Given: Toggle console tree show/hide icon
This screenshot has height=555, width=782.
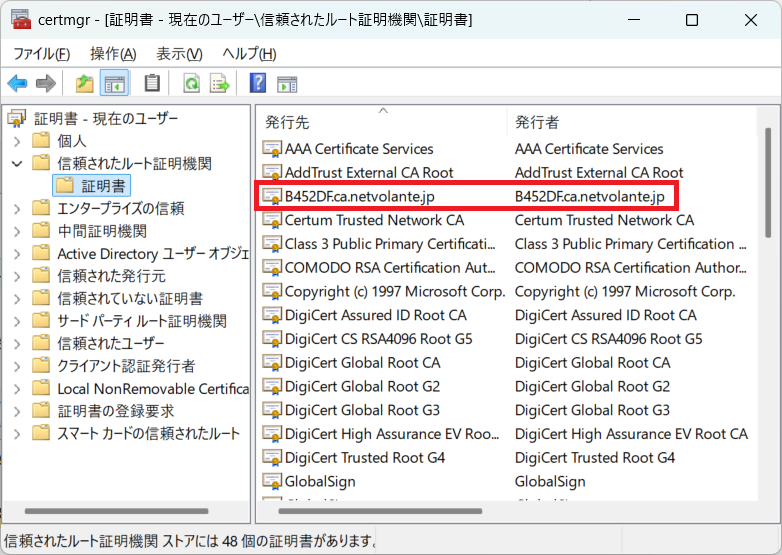Looking at the screenshot, I should (114, 83).
